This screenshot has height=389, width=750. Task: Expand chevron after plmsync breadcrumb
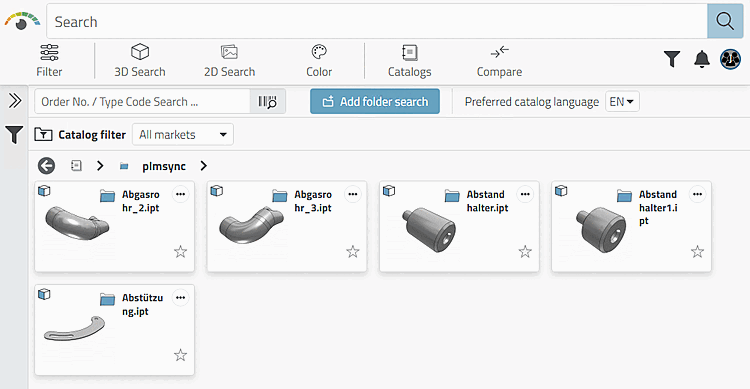[x=204, y=166]
